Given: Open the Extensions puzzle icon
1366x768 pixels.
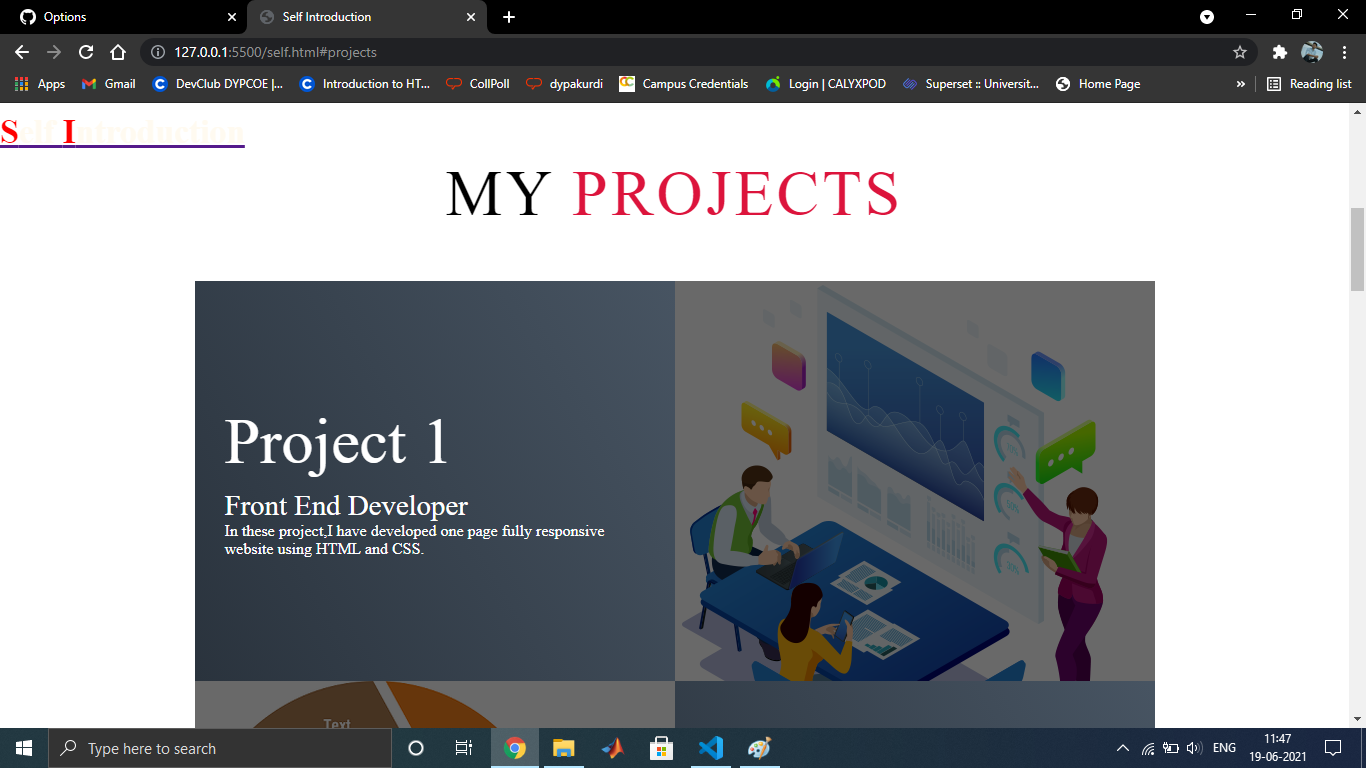Looking at the screenshot, I should [x=1279, y=52].
